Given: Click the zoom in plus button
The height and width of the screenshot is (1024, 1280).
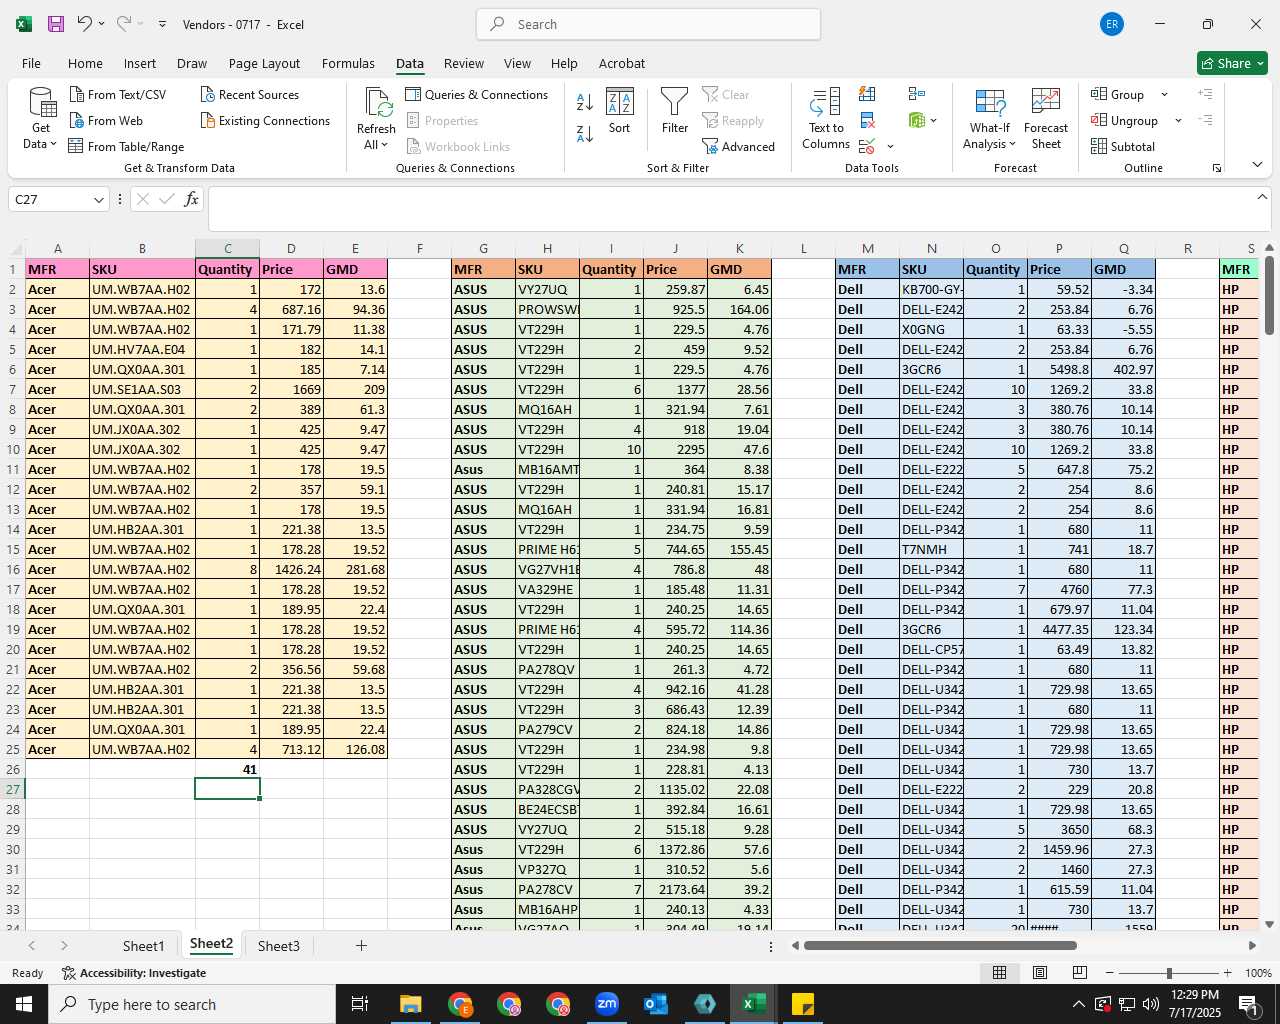Looking at the screenshot, I should pyautogui.click(x=1227, y=973).
